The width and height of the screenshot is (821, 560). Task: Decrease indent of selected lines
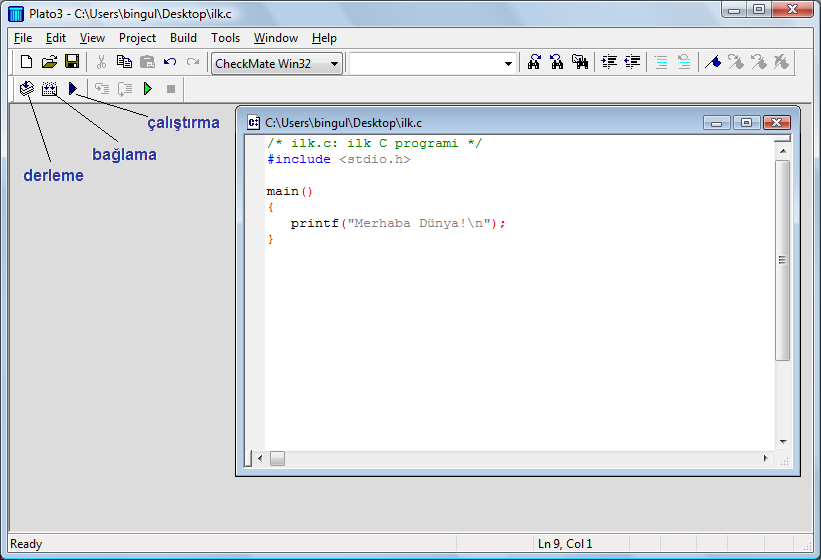point(632,62)
